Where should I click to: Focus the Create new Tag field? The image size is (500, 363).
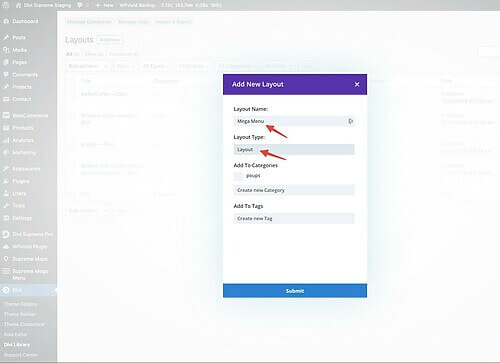pos(294,219)
